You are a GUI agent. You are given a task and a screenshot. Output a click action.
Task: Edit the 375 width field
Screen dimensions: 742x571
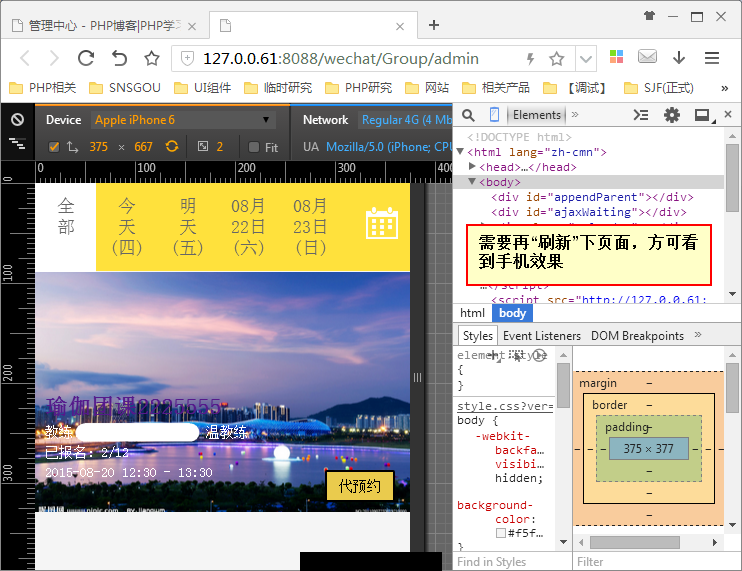(98, 147)
